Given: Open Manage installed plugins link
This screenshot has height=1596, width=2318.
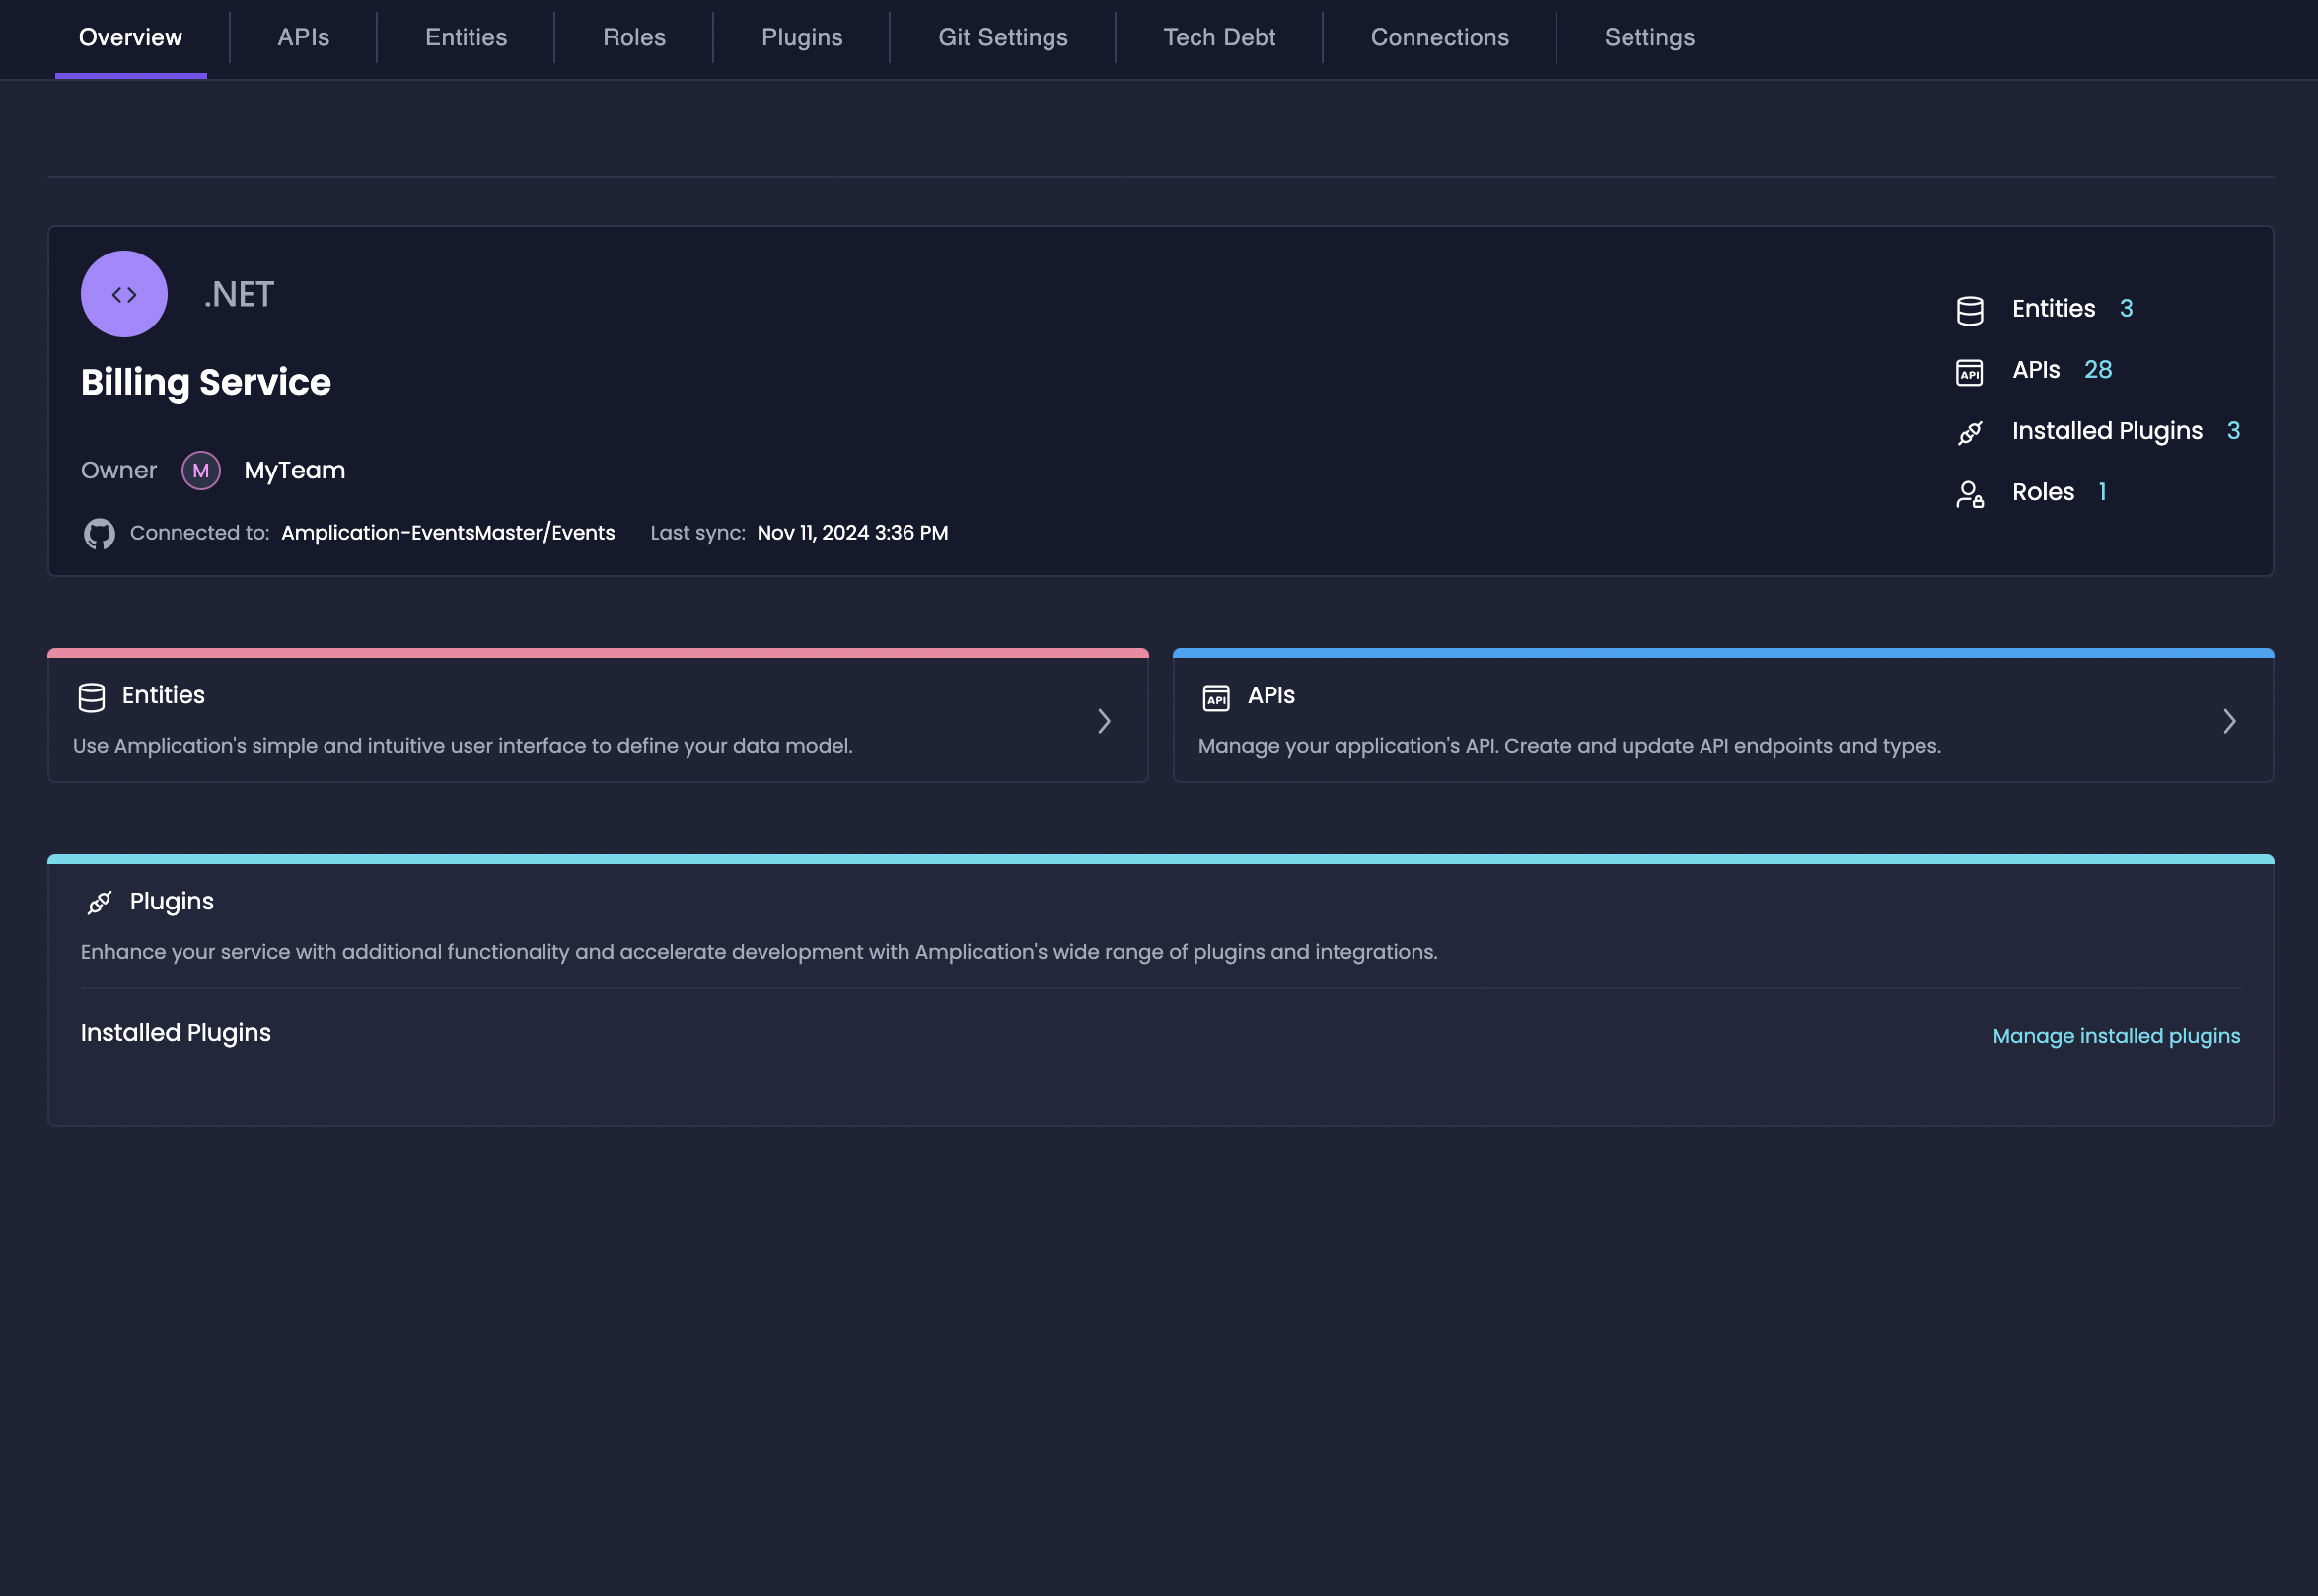Looking at the screenshot, I should (x=2116, y=1035).
